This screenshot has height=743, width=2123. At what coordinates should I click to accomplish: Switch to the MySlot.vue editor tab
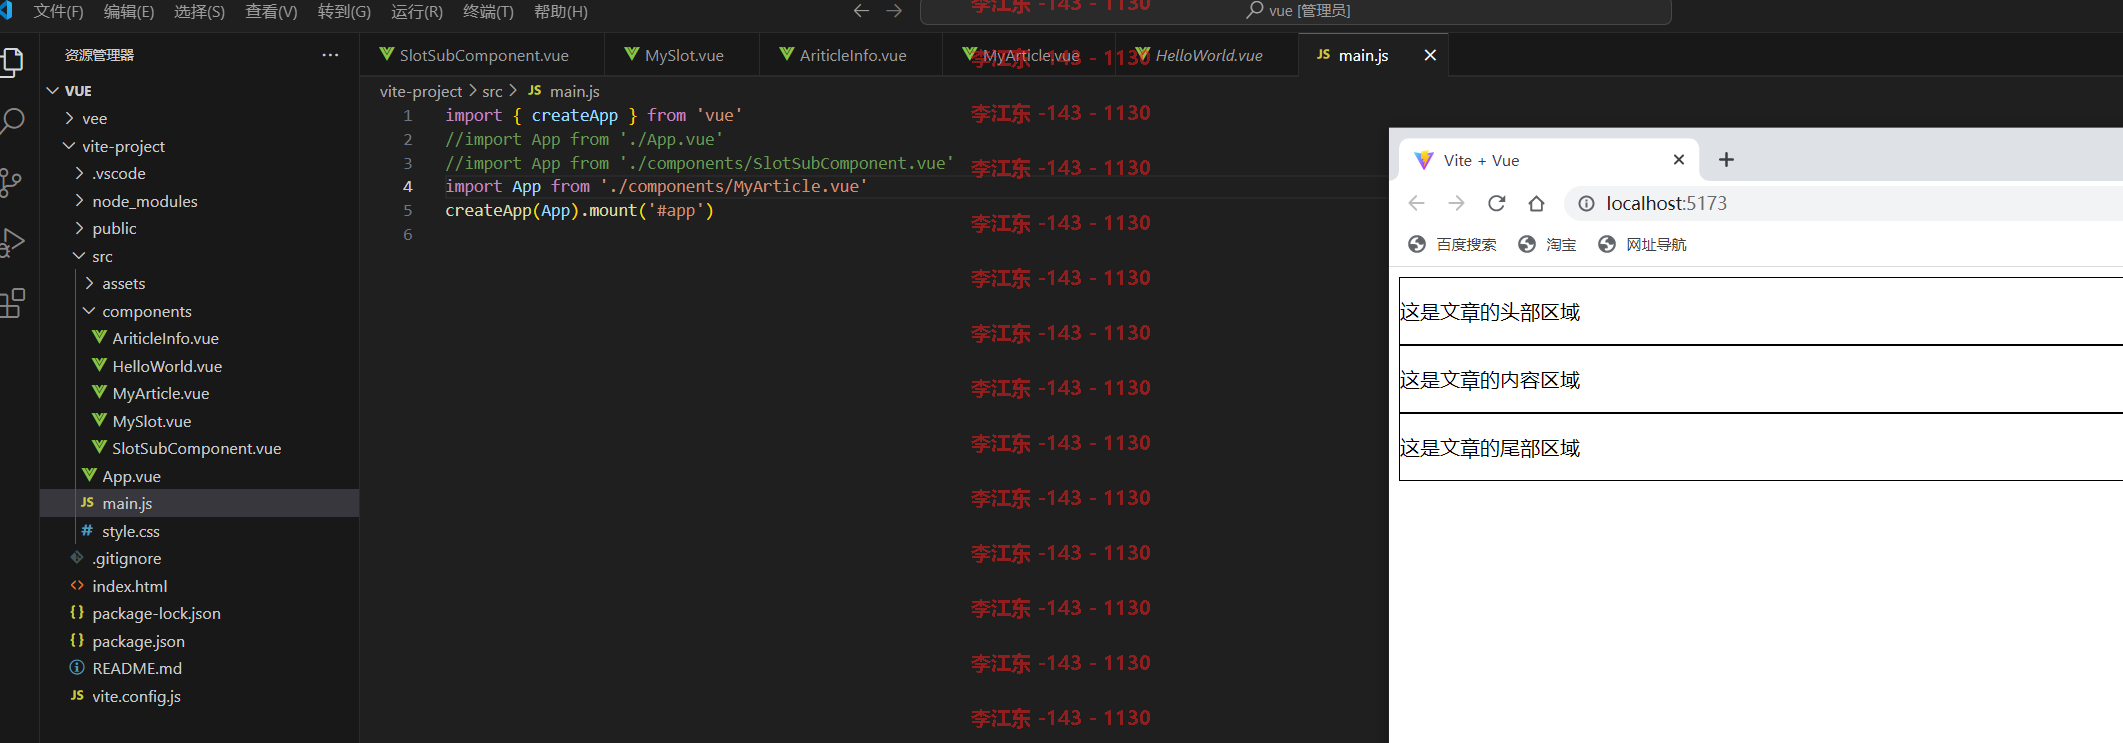point(683,55)
